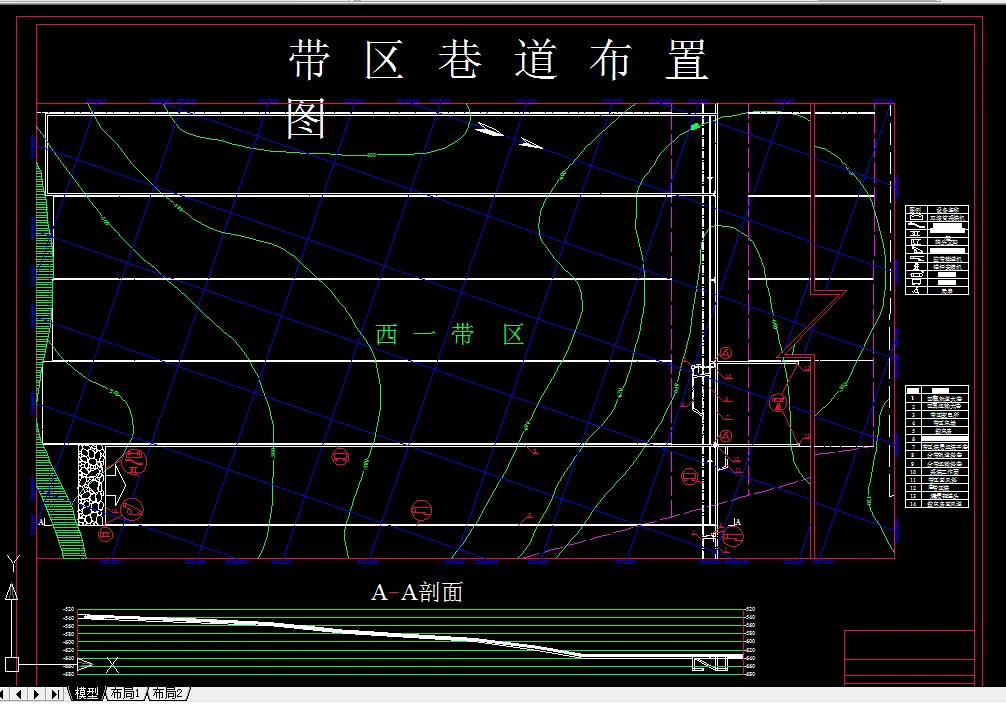This screenshot has width=1006, height=704.
Task: Click the numbered equipment table on the right
Action: [935, 450]
